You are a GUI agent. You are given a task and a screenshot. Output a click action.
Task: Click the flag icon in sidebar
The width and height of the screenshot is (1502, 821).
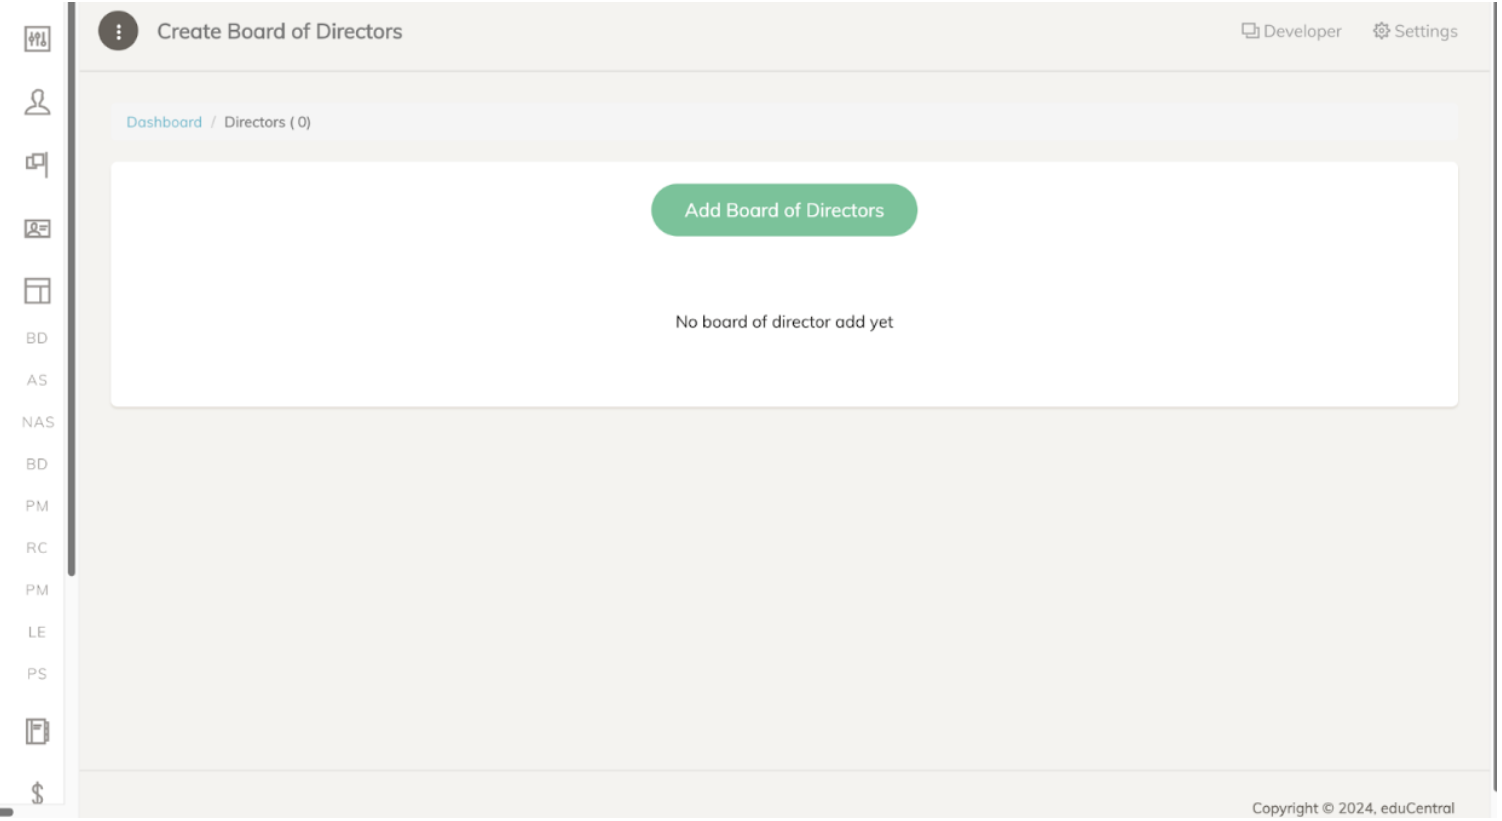pos(37,164)
